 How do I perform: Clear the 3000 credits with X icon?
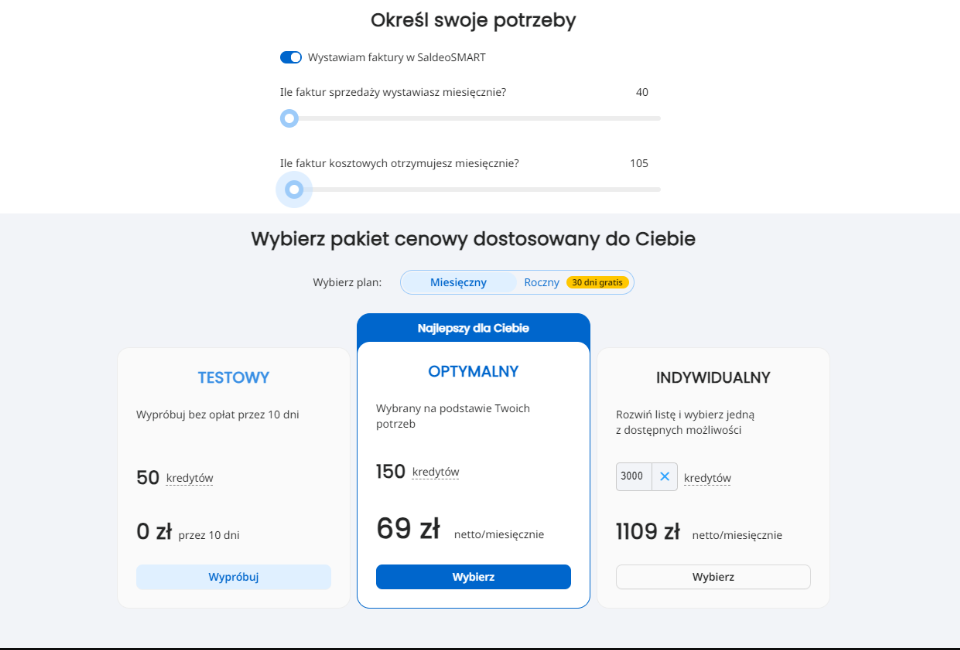pos(664,476)
